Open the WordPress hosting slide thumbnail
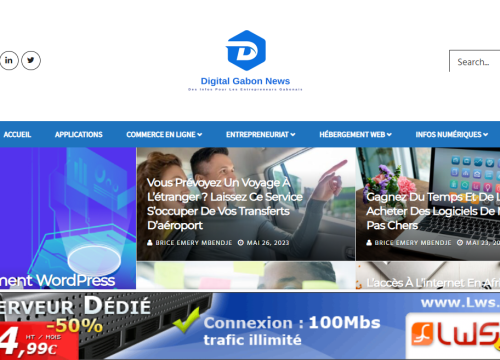Viewport: 500px width, 360px height. point(68,218)
